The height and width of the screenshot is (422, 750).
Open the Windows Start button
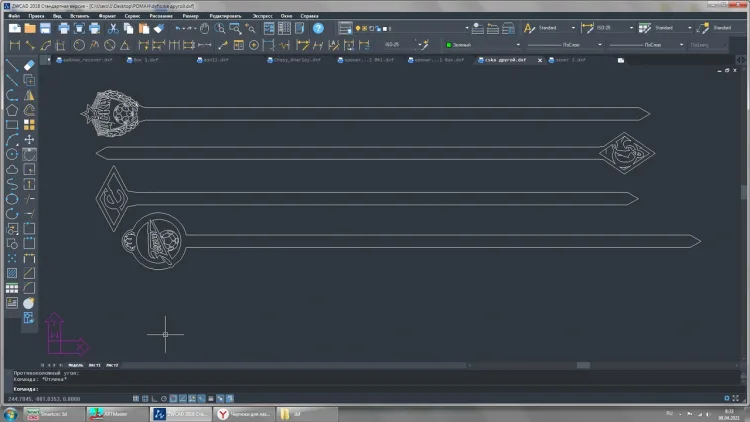click(11, 414)
